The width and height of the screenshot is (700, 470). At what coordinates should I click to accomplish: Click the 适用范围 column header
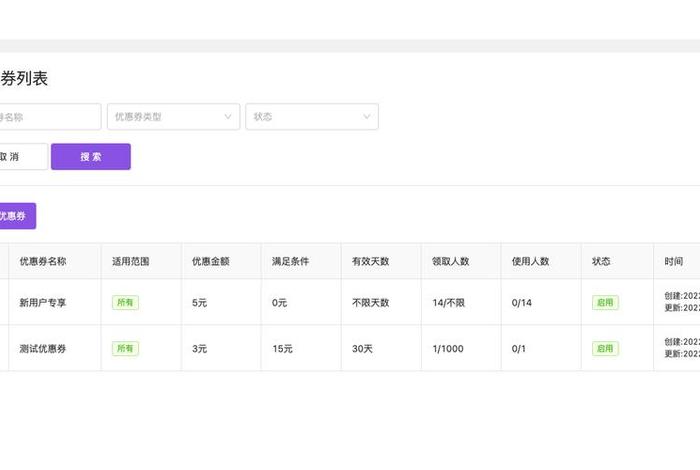pyautogui.click(x=131, y=261)
